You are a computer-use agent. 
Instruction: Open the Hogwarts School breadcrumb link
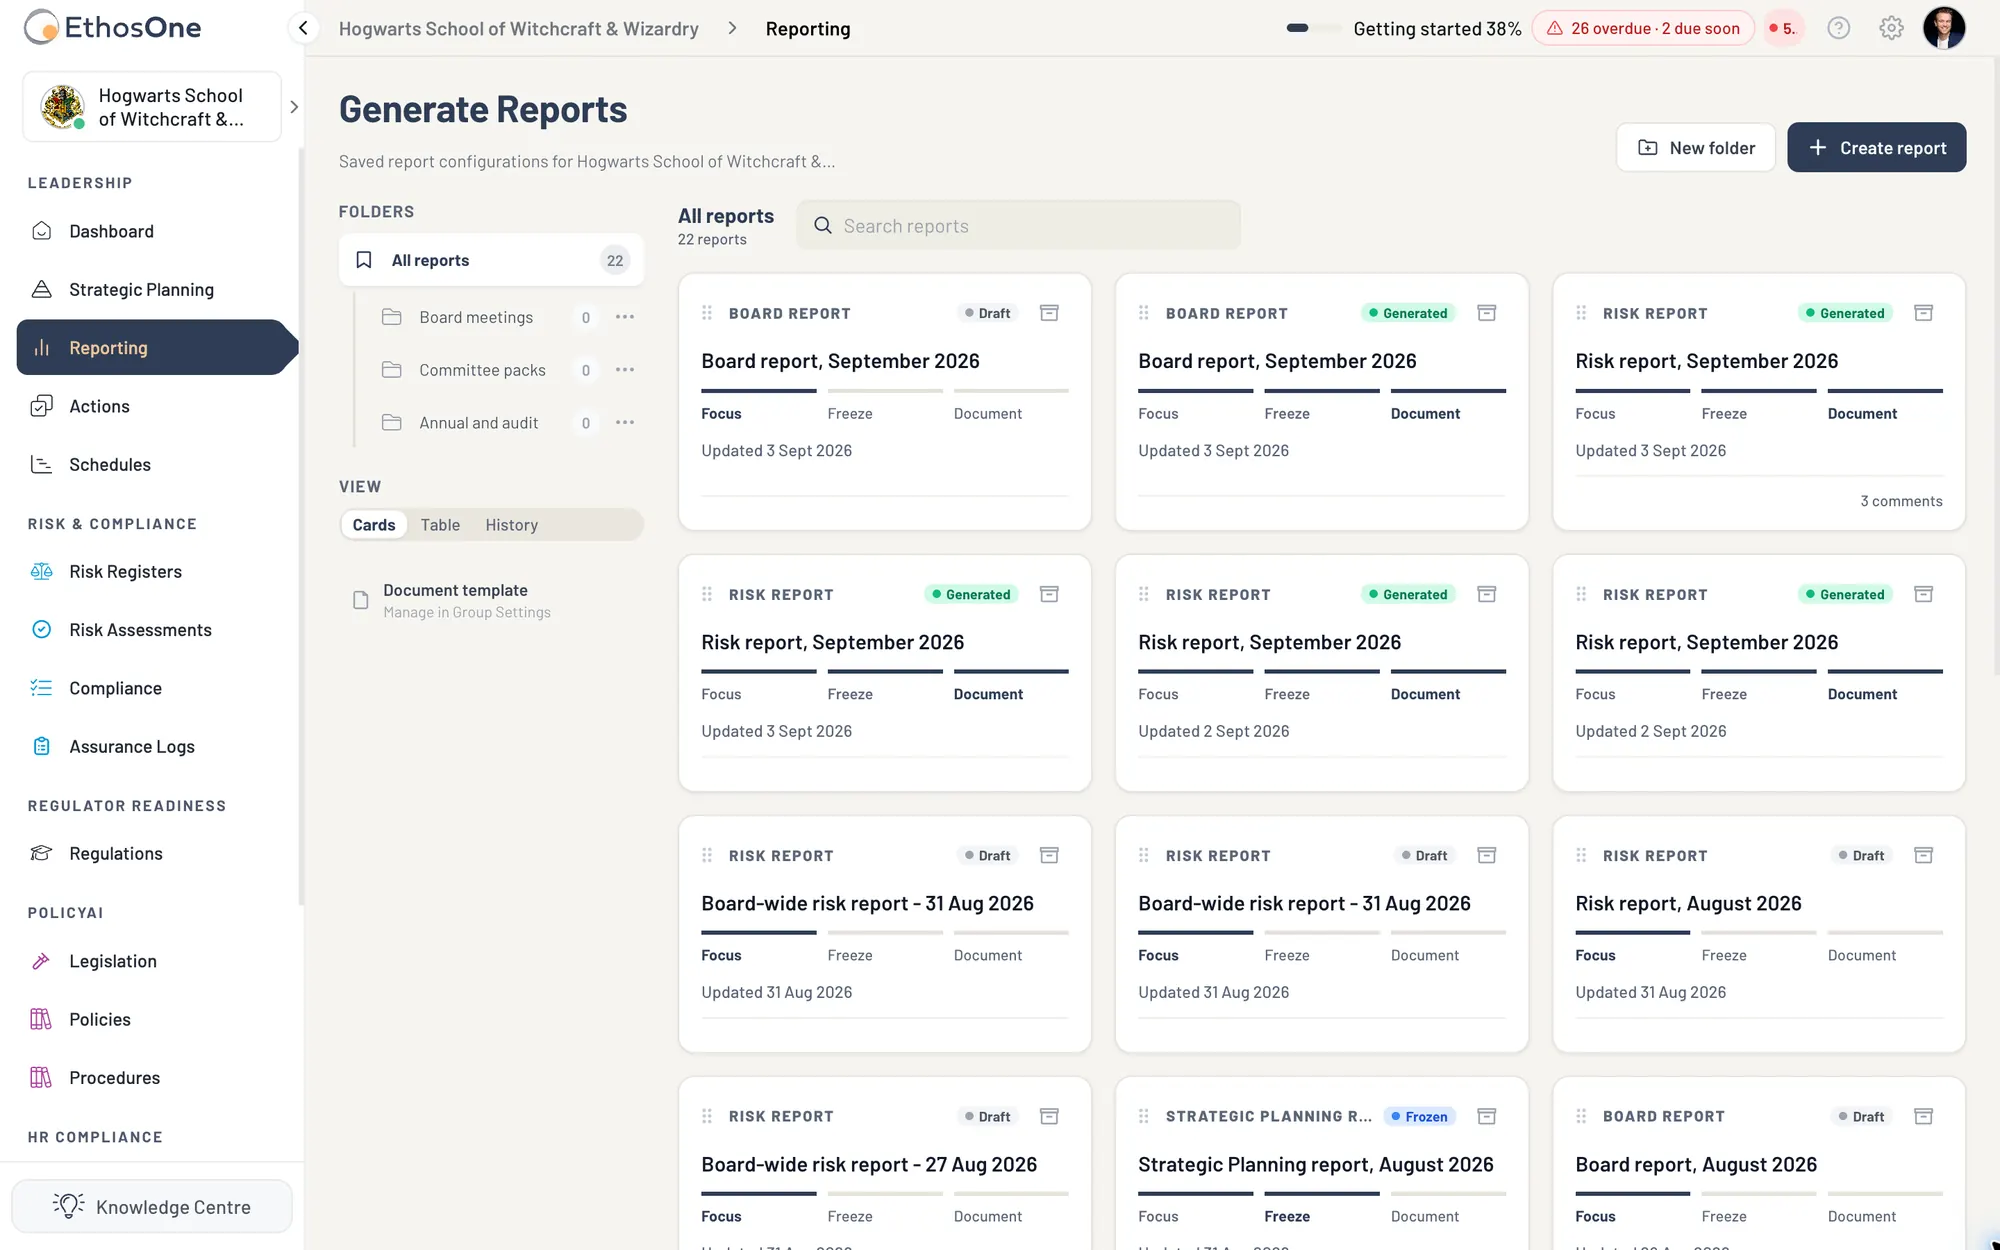point(518,29)
